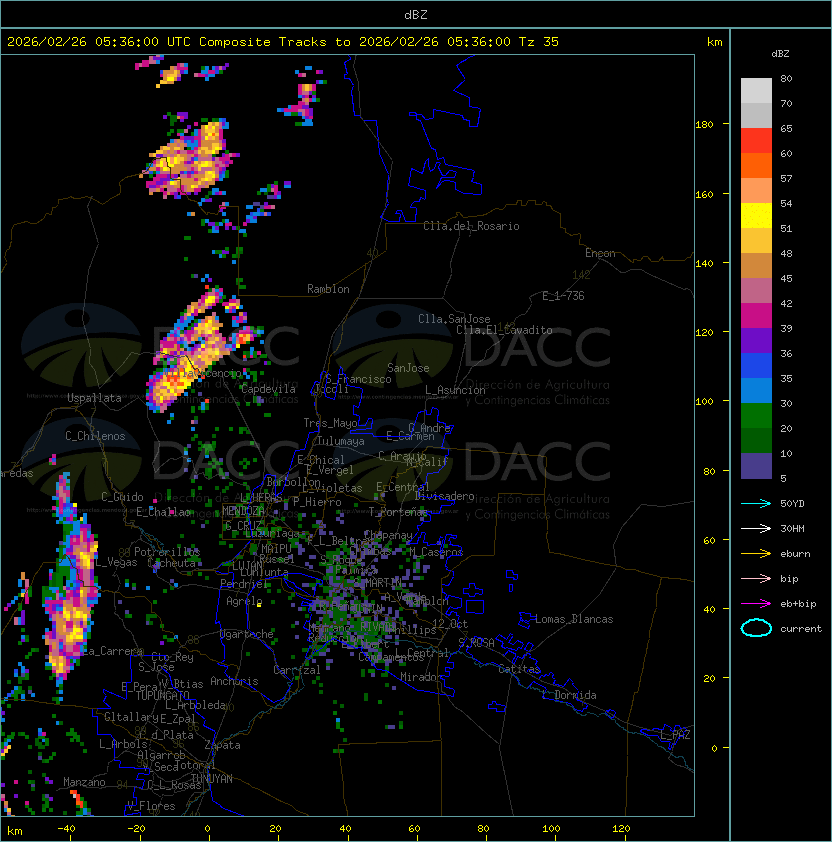Pick the slate purple 5–10 dBZ swatch

pos(756,466)
